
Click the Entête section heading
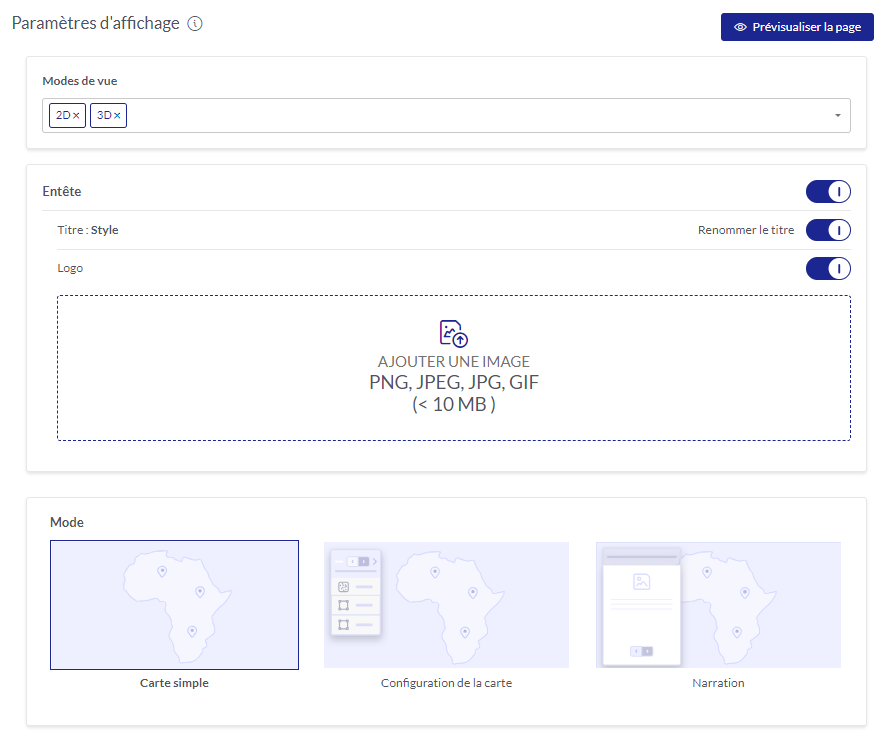point(62,192)
